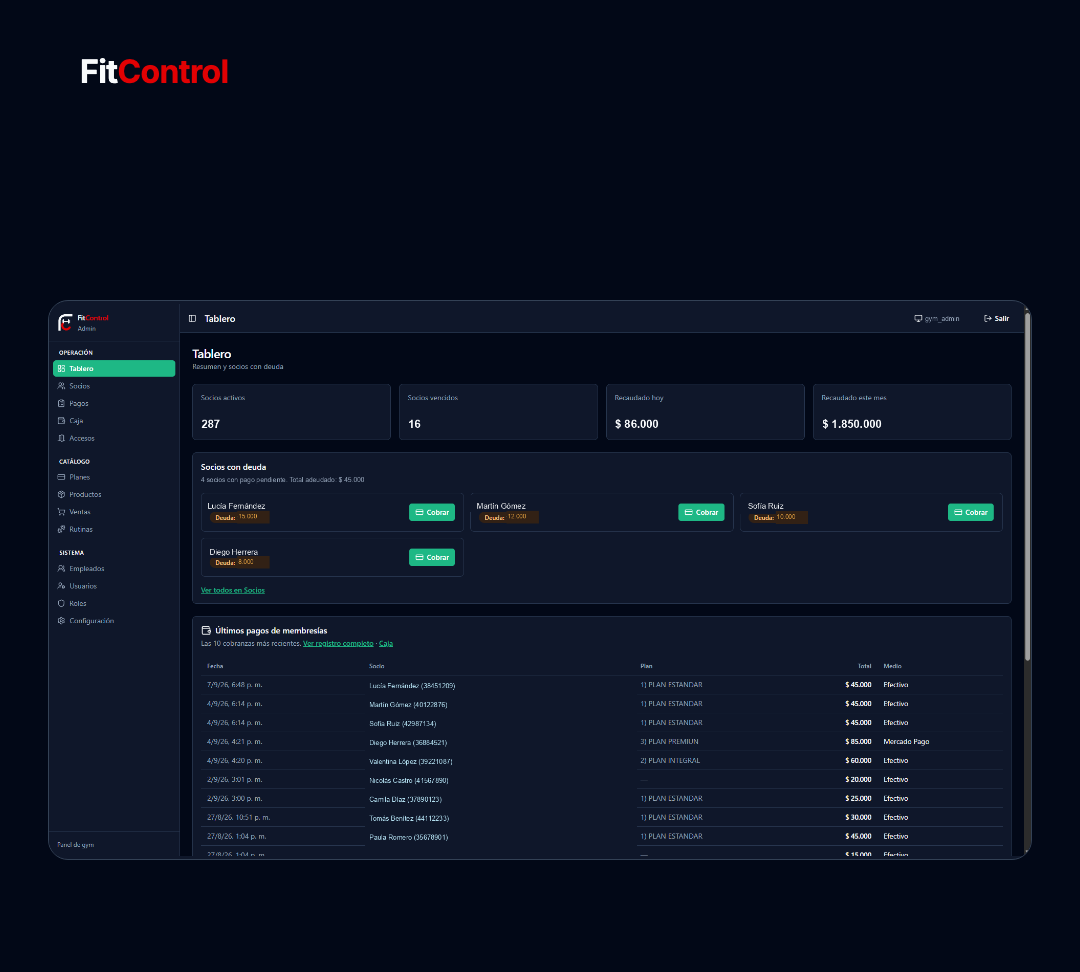1080x972 pixels.
Task: Click the Usuarios icon in sidebar
Action: click(x=61, y=586)
